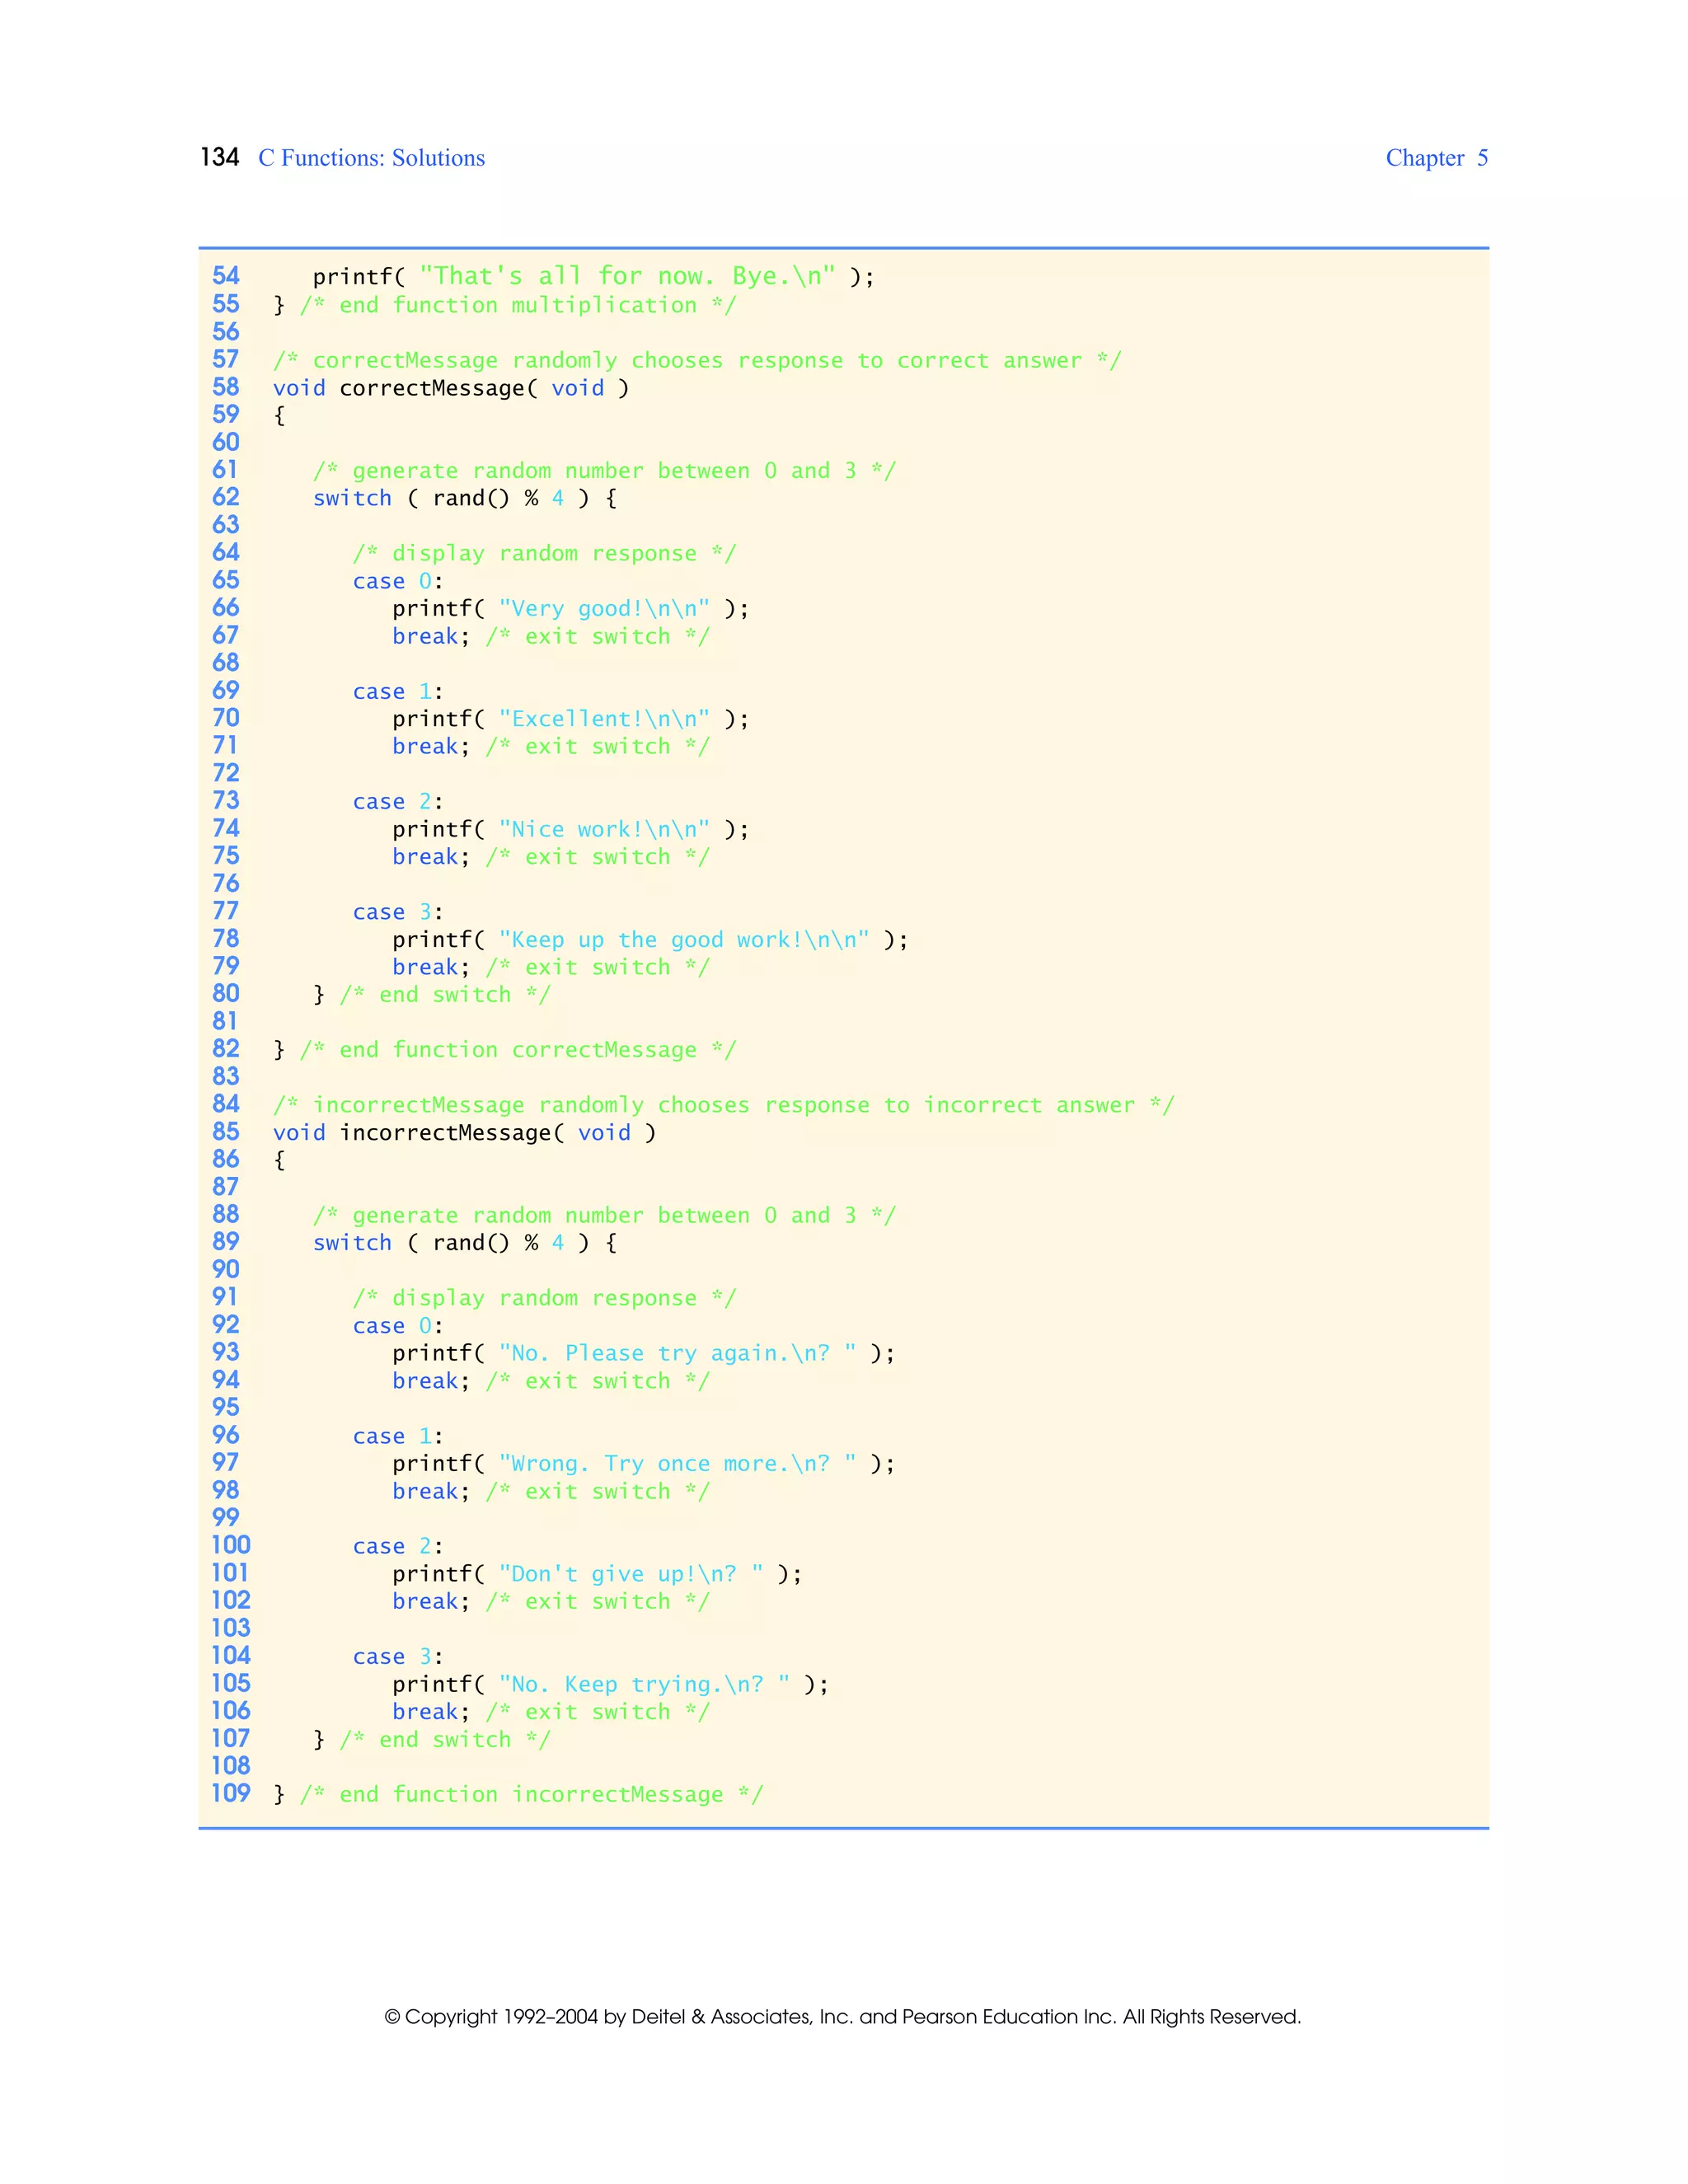Select the printf "Excellent!" statement
The image size is (1688, 2184).
[570, 718]
